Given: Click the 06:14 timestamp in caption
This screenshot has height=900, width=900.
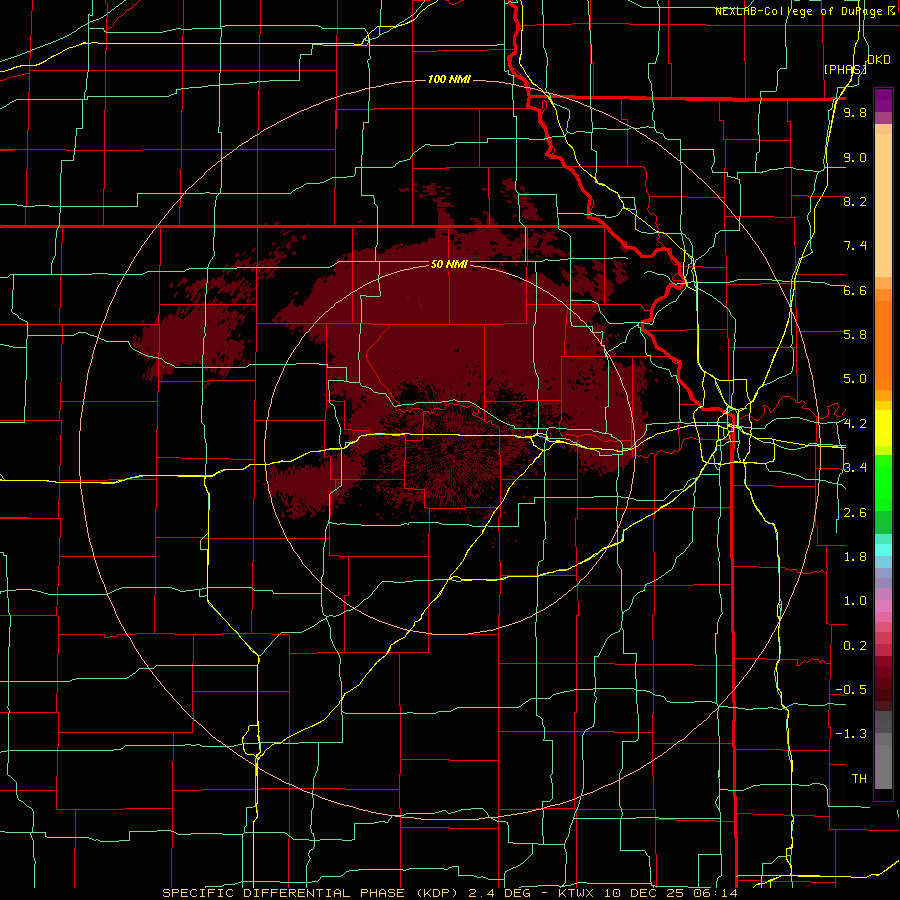Looking at the screenshot, I should [x=715, y=893].
